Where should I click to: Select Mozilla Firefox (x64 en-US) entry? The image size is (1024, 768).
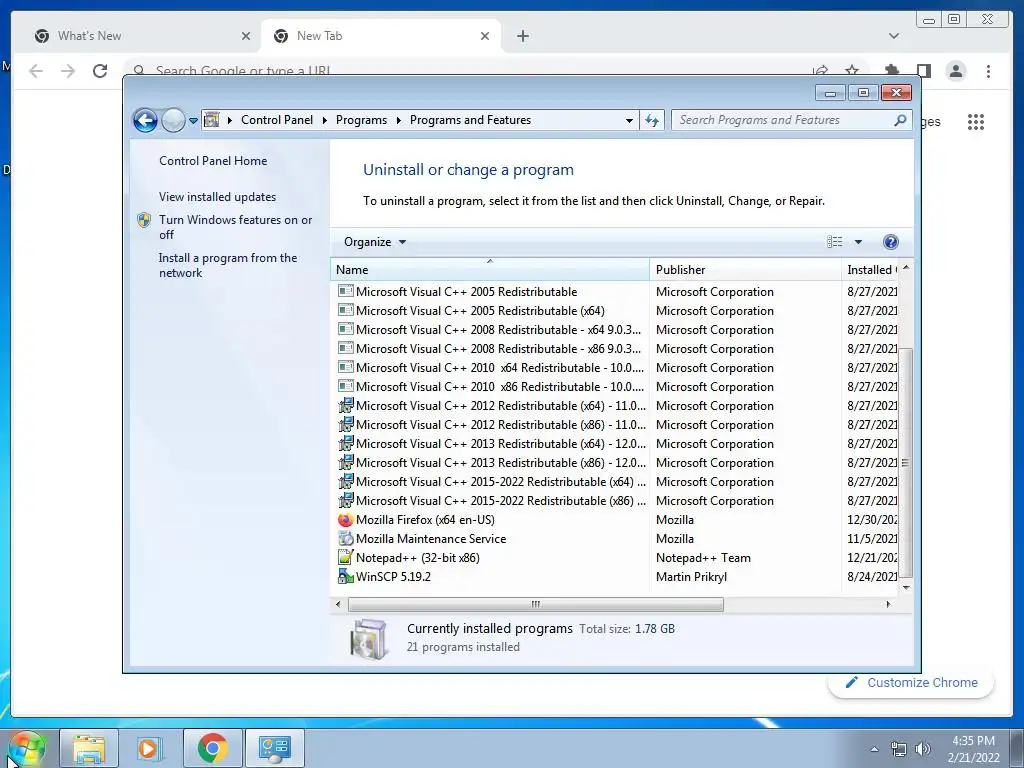click(x=424, y=520)
